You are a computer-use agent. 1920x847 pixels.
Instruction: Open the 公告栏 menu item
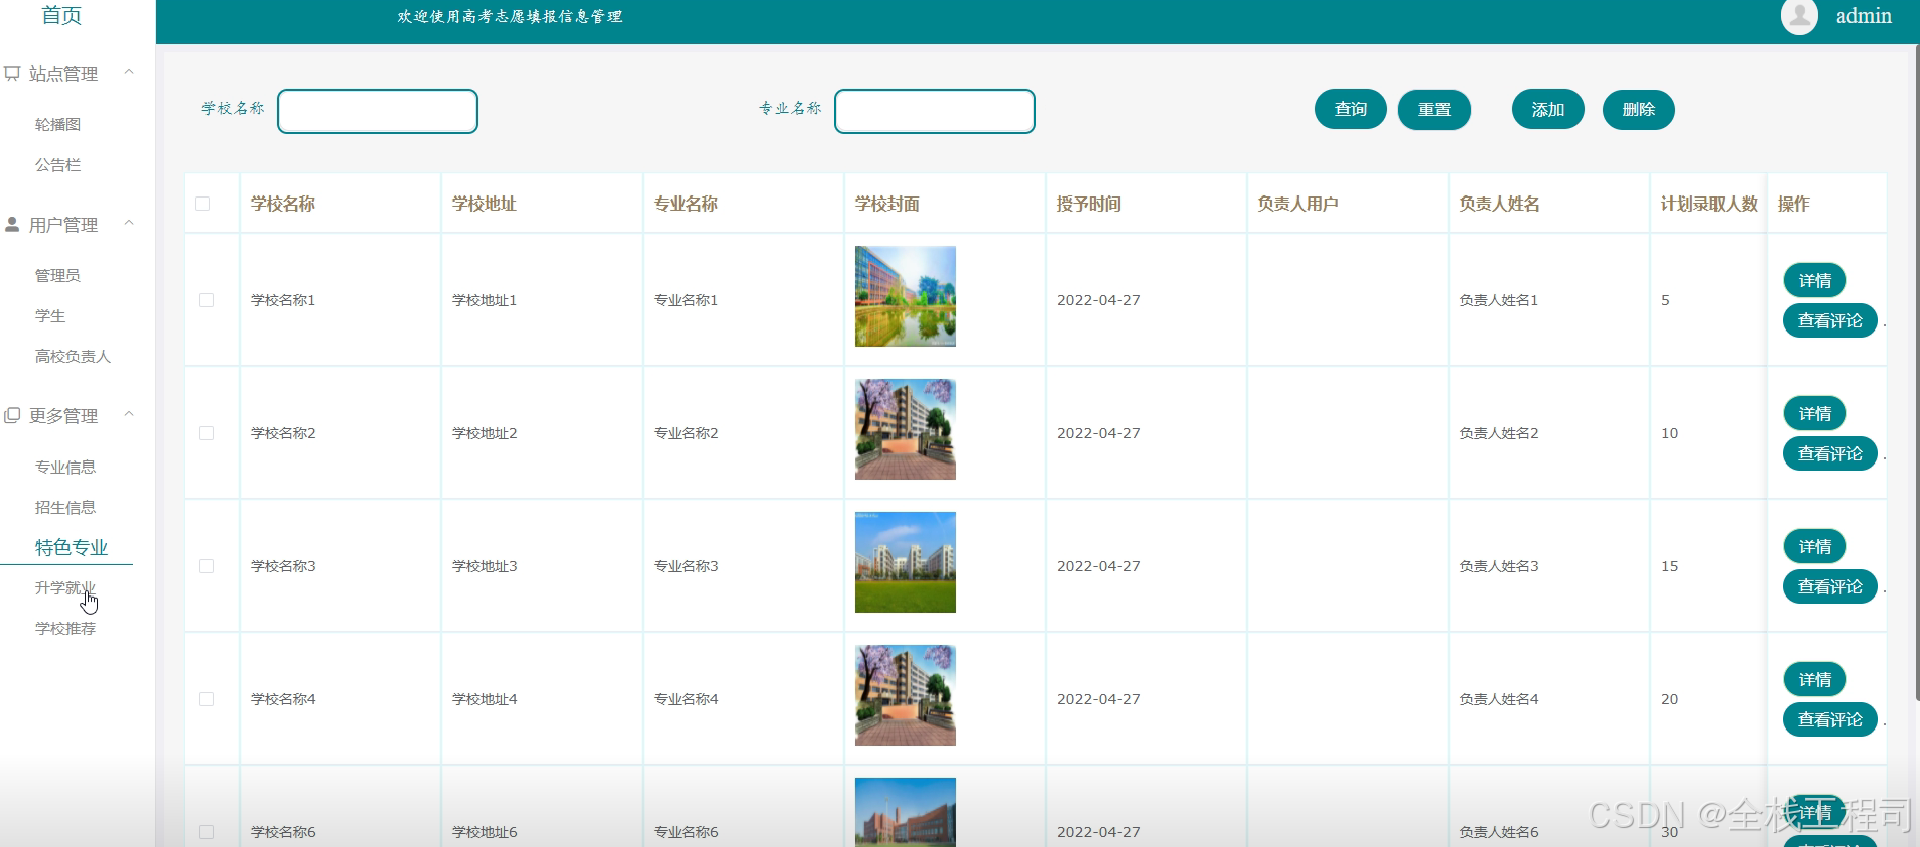point(58,165)
